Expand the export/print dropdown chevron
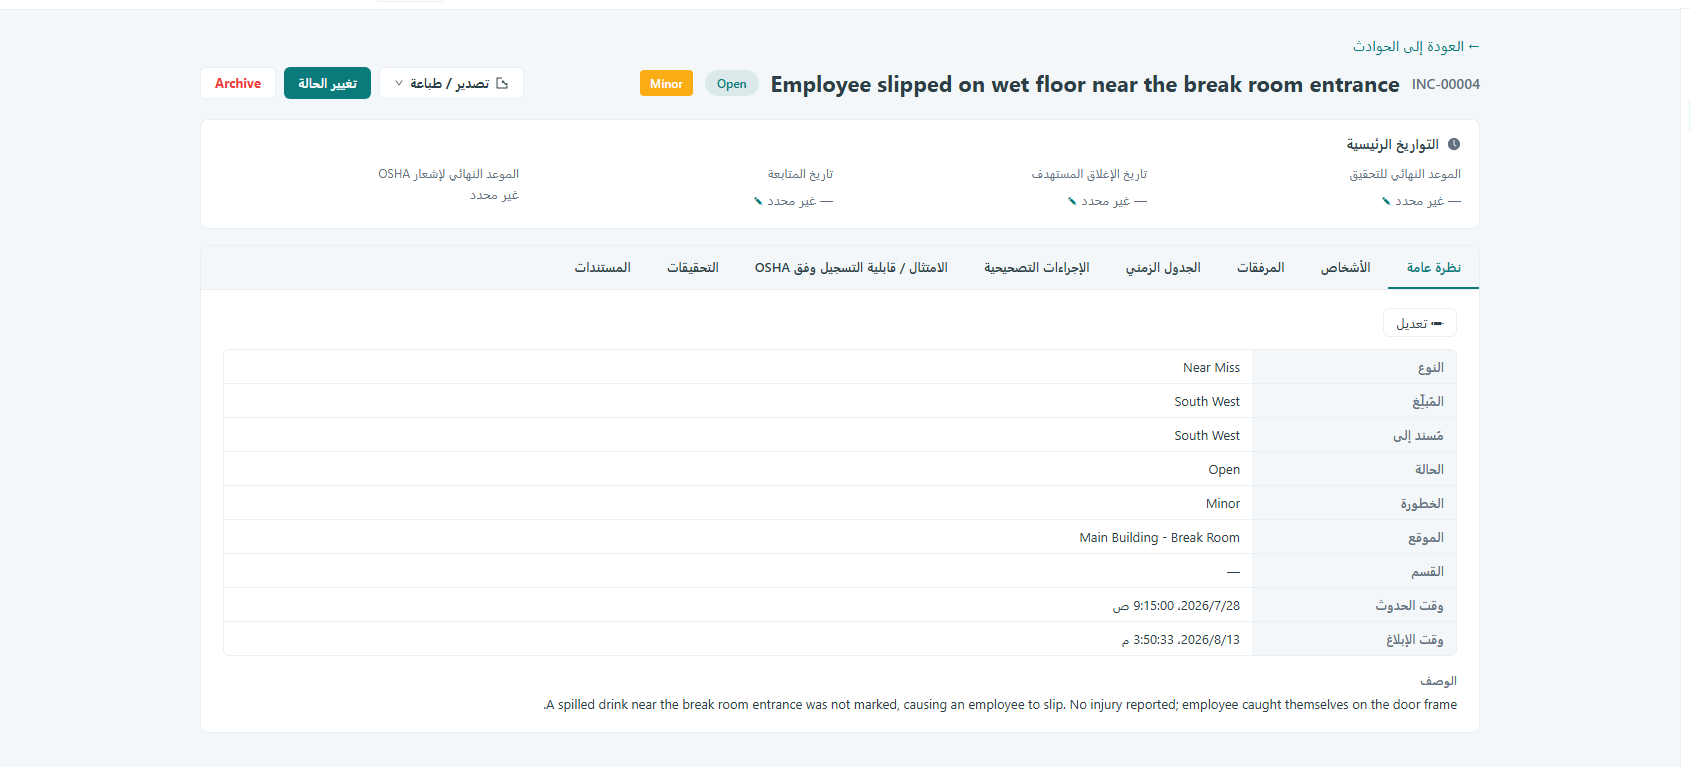 pyautogui.click(x=399, y=83)
